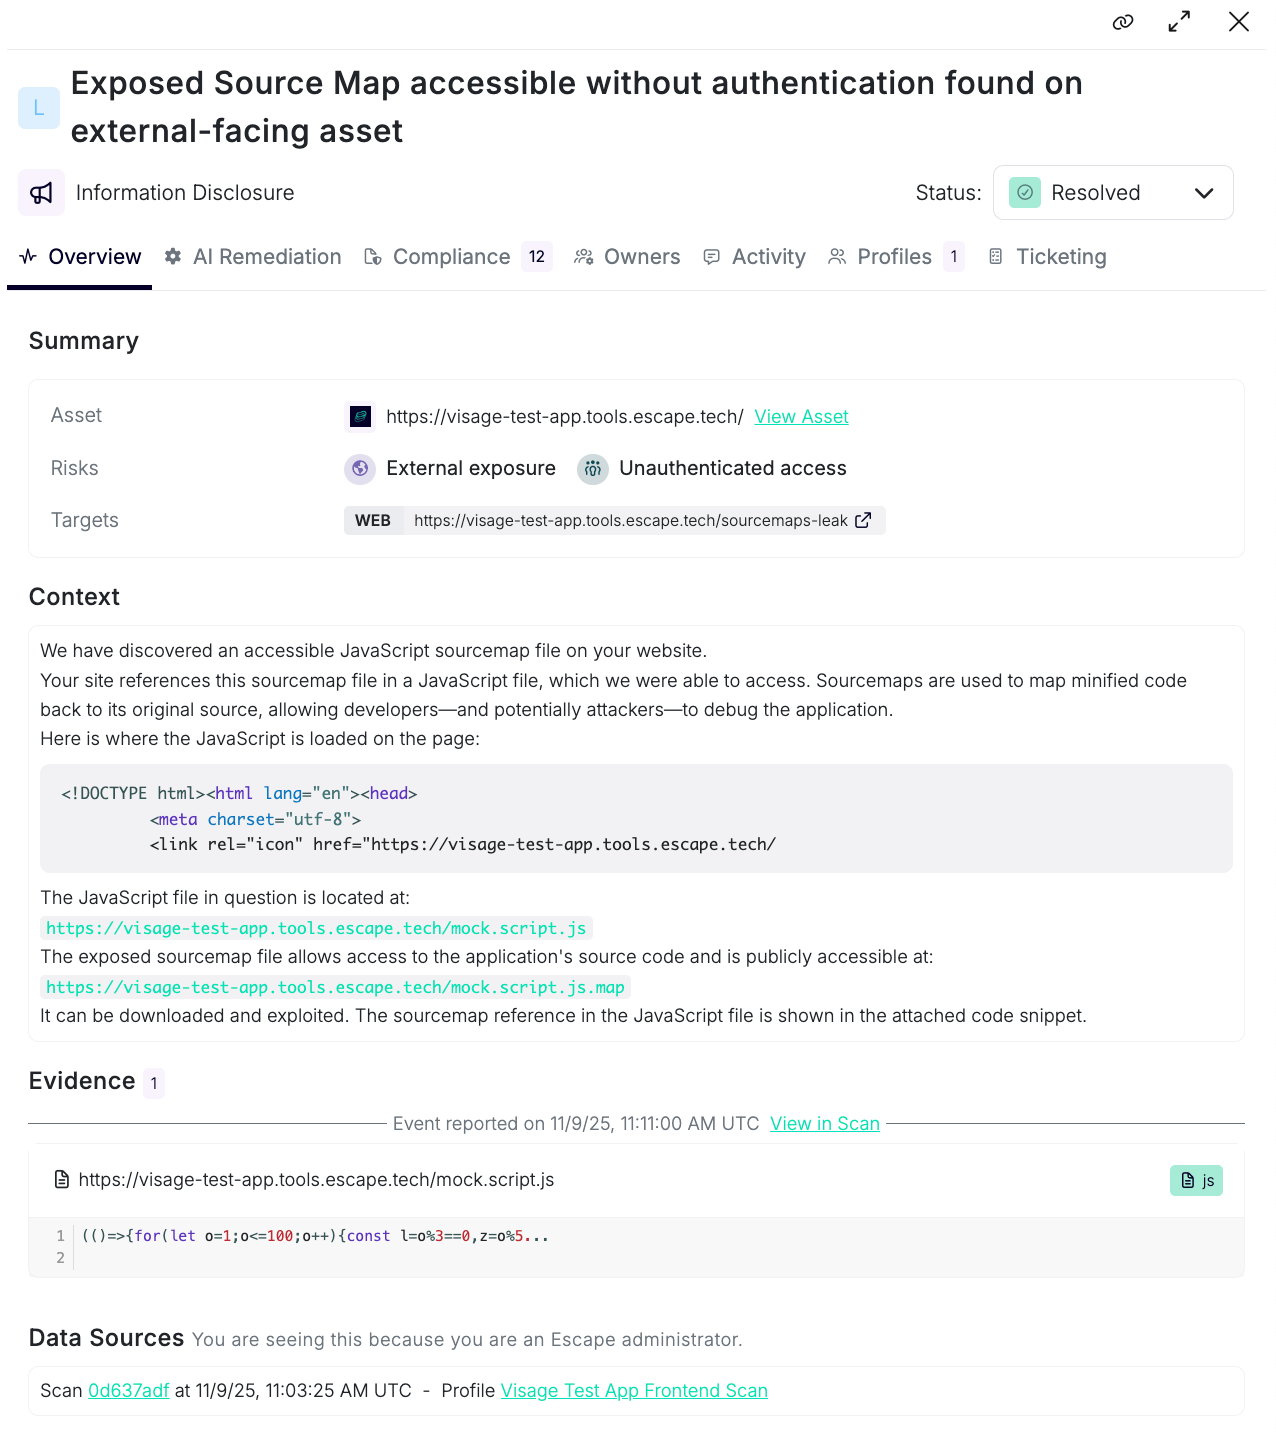The height and width of the screenshot is (1442, 1276).
Task: Click the js file type badge
Action: (x=1196, y=1180)
